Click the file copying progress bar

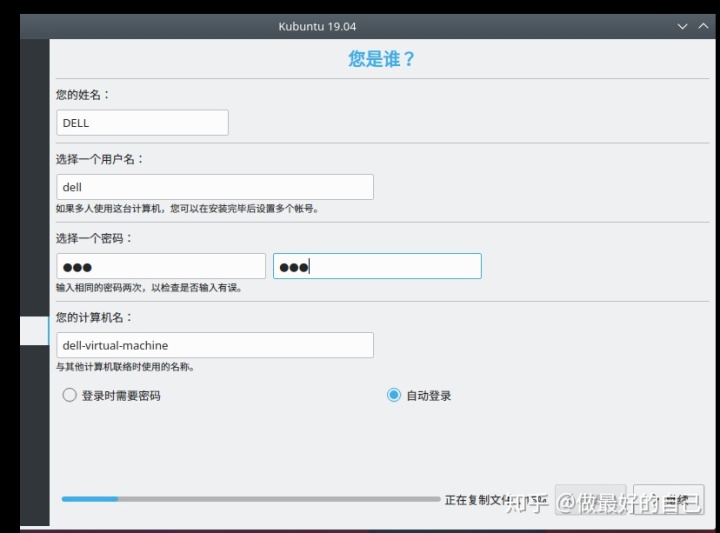(251, 499)
